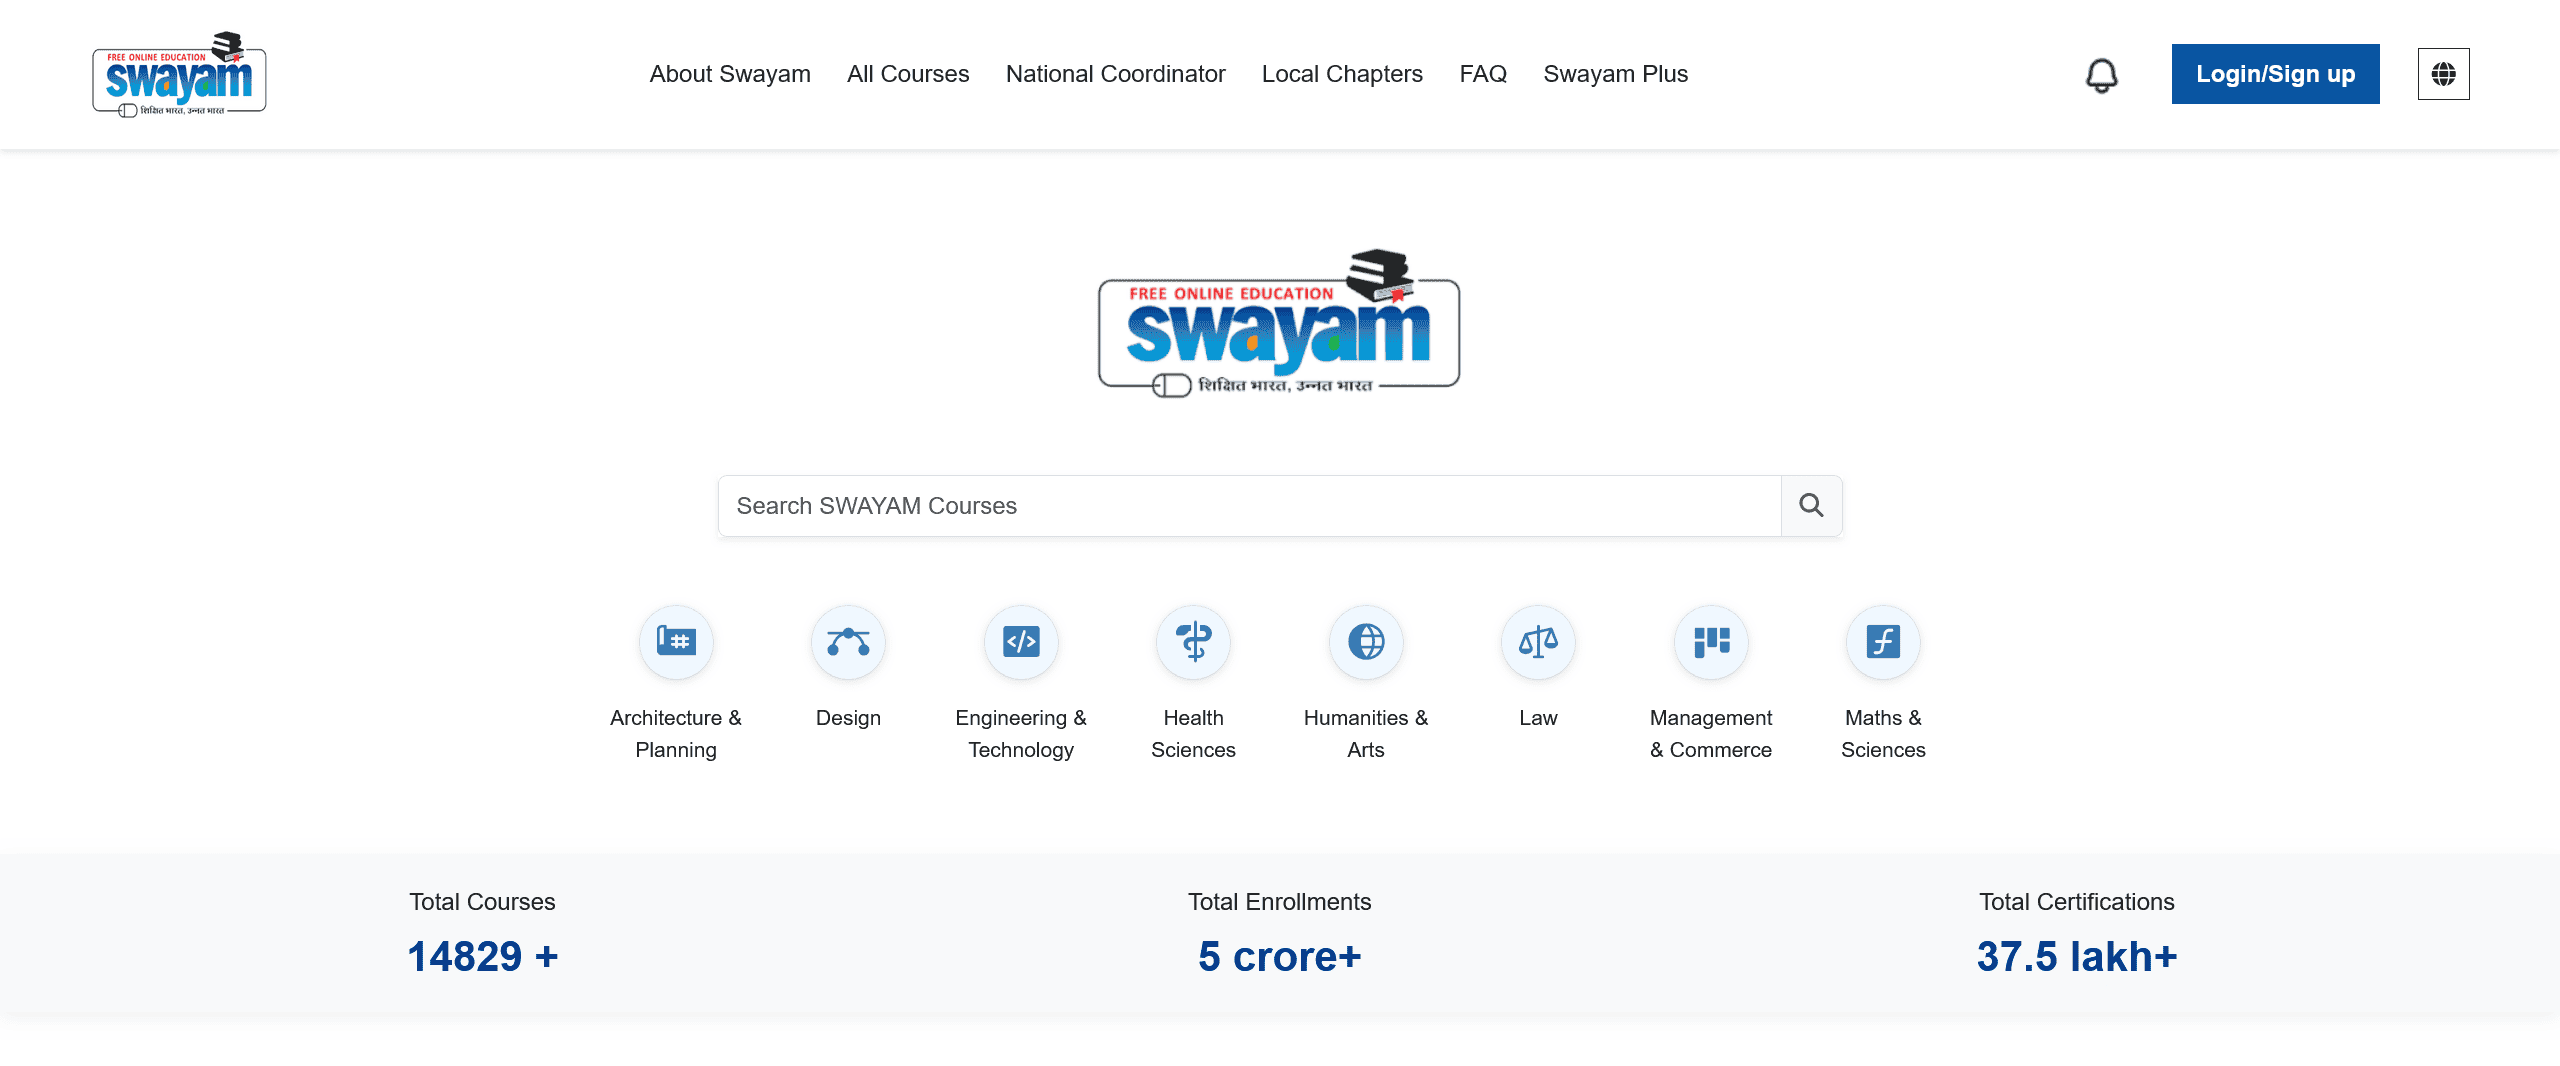
Task: Click the Humanities & Arts label
Action: [x=1366, y=734]
